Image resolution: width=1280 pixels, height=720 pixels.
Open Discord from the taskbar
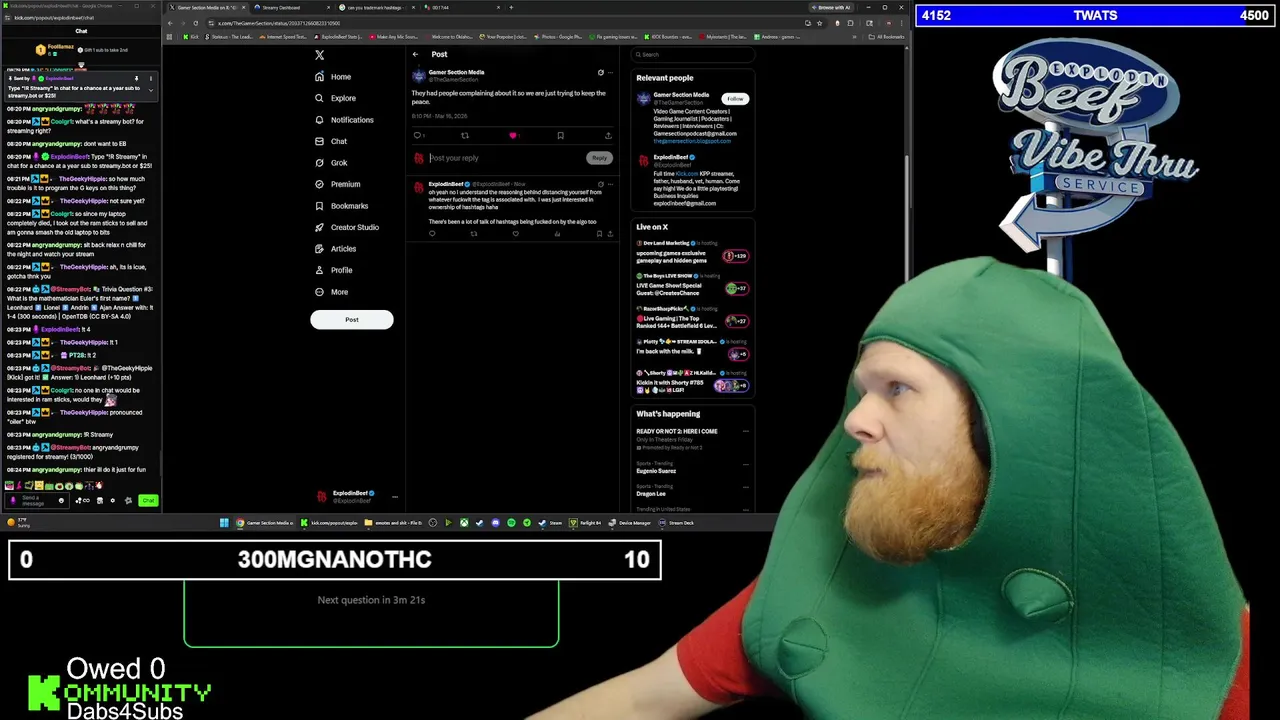pyautogui.click(x=495, y=523)
